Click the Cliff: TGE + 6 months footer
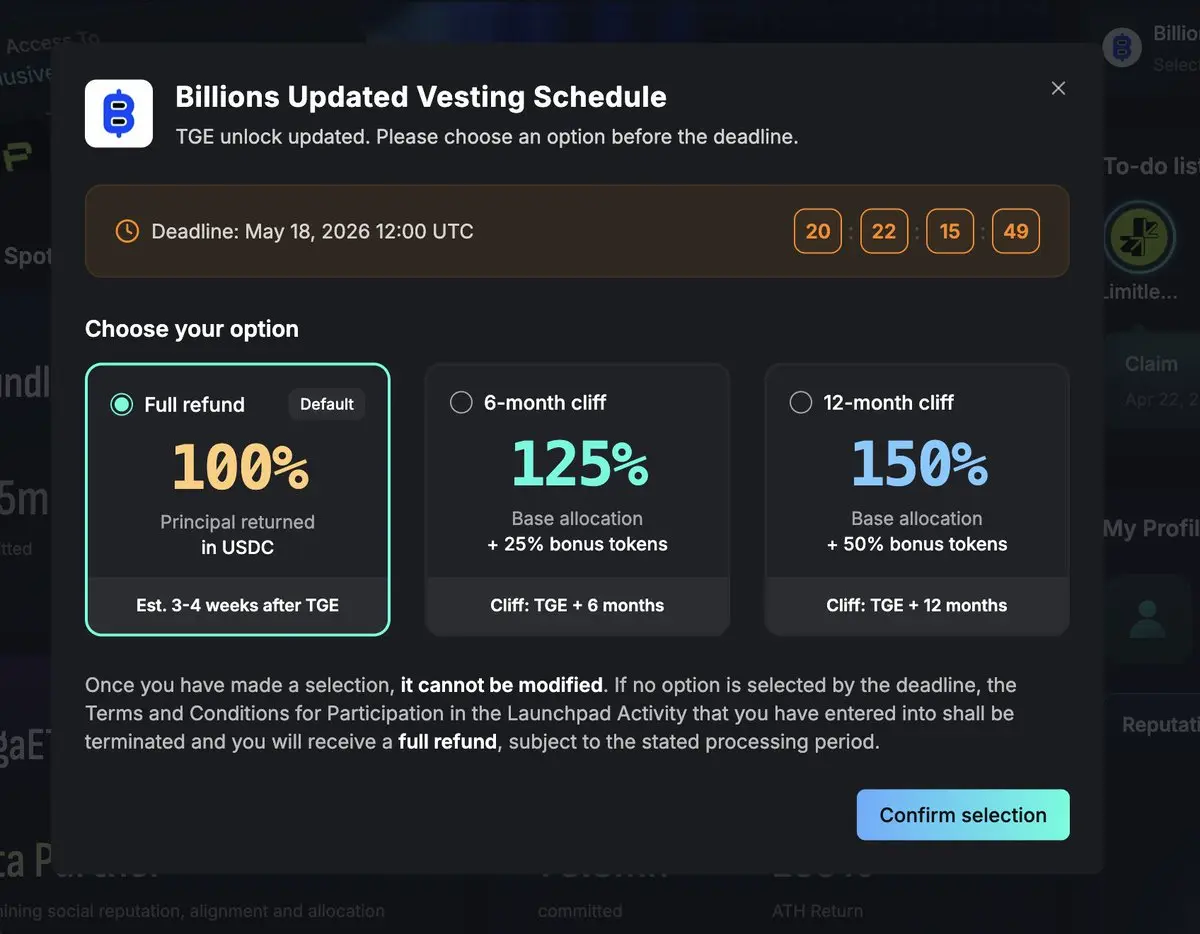Viewport: 1200px width, 934px height. 578,605
